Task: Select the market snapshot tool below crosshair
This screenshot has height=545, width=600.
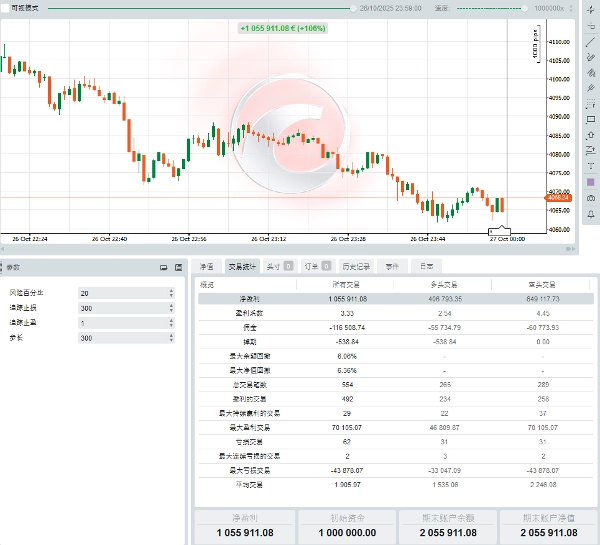Action: pos(590,26)
